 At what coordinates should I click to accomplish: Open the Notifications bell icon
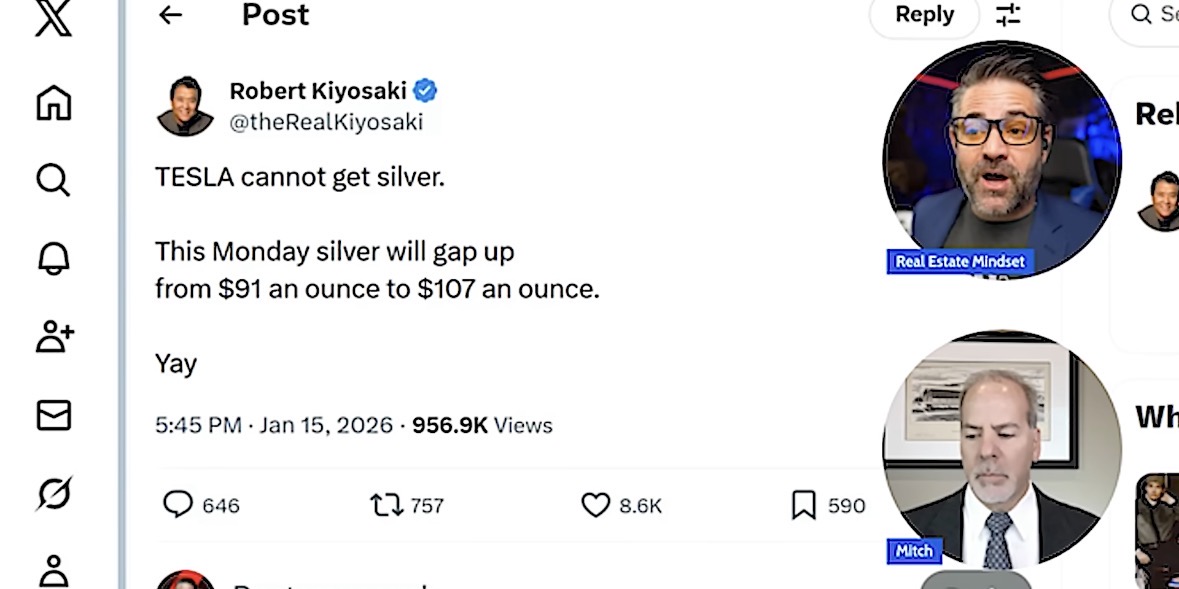click(53, 258)
